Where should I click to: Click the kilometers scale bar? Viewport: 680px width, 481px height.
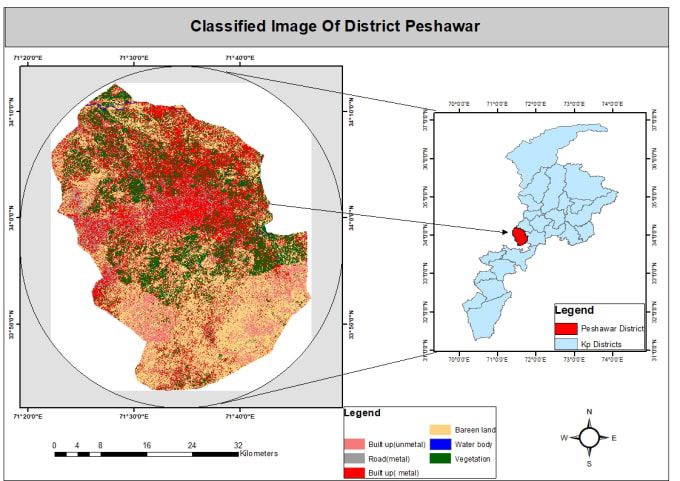147,454
